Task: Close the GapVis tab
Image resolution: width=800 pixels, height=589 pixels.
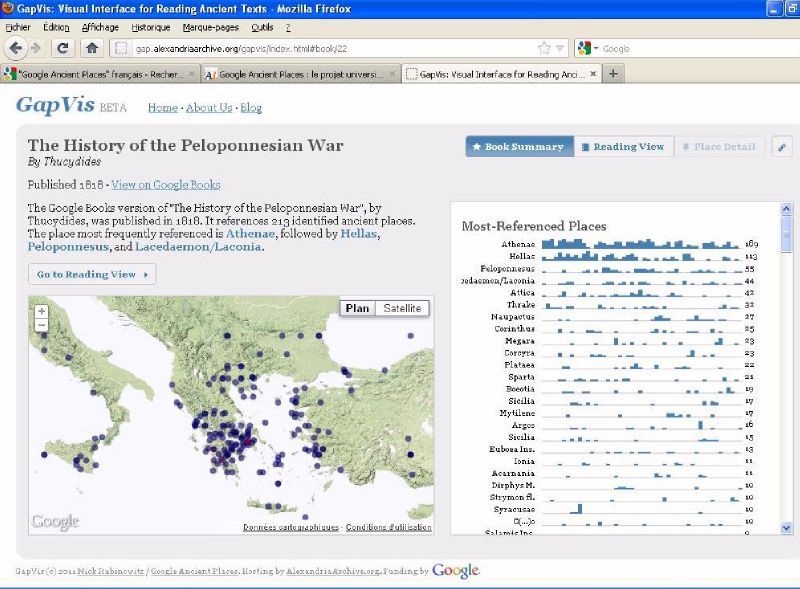Action: 593,74
